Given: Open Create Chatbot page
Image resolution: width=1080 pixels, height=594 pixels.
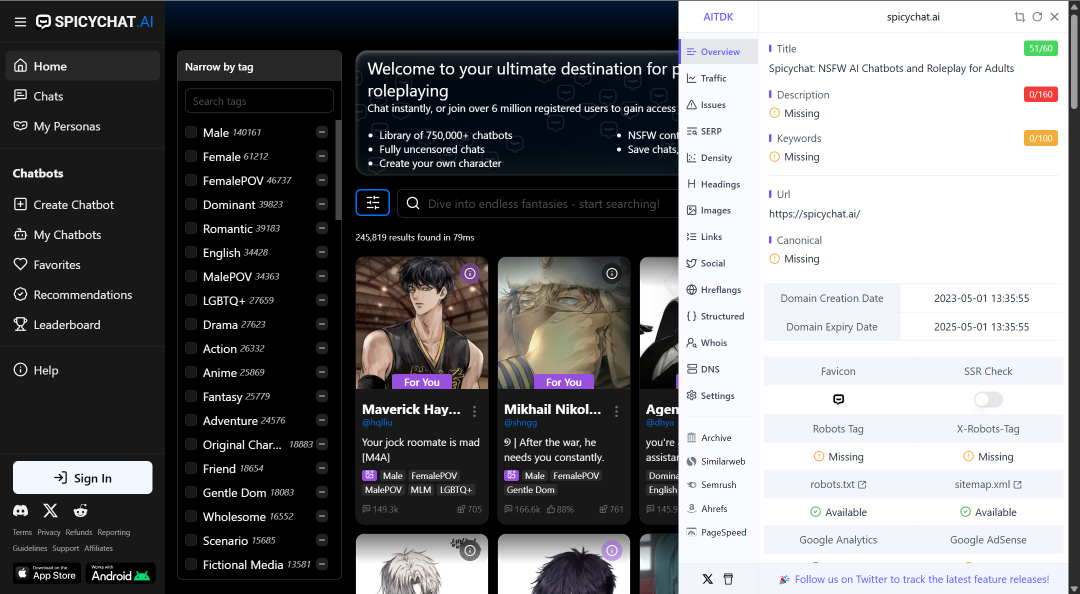Looking at the screenshot, I should tap(83, 205).
